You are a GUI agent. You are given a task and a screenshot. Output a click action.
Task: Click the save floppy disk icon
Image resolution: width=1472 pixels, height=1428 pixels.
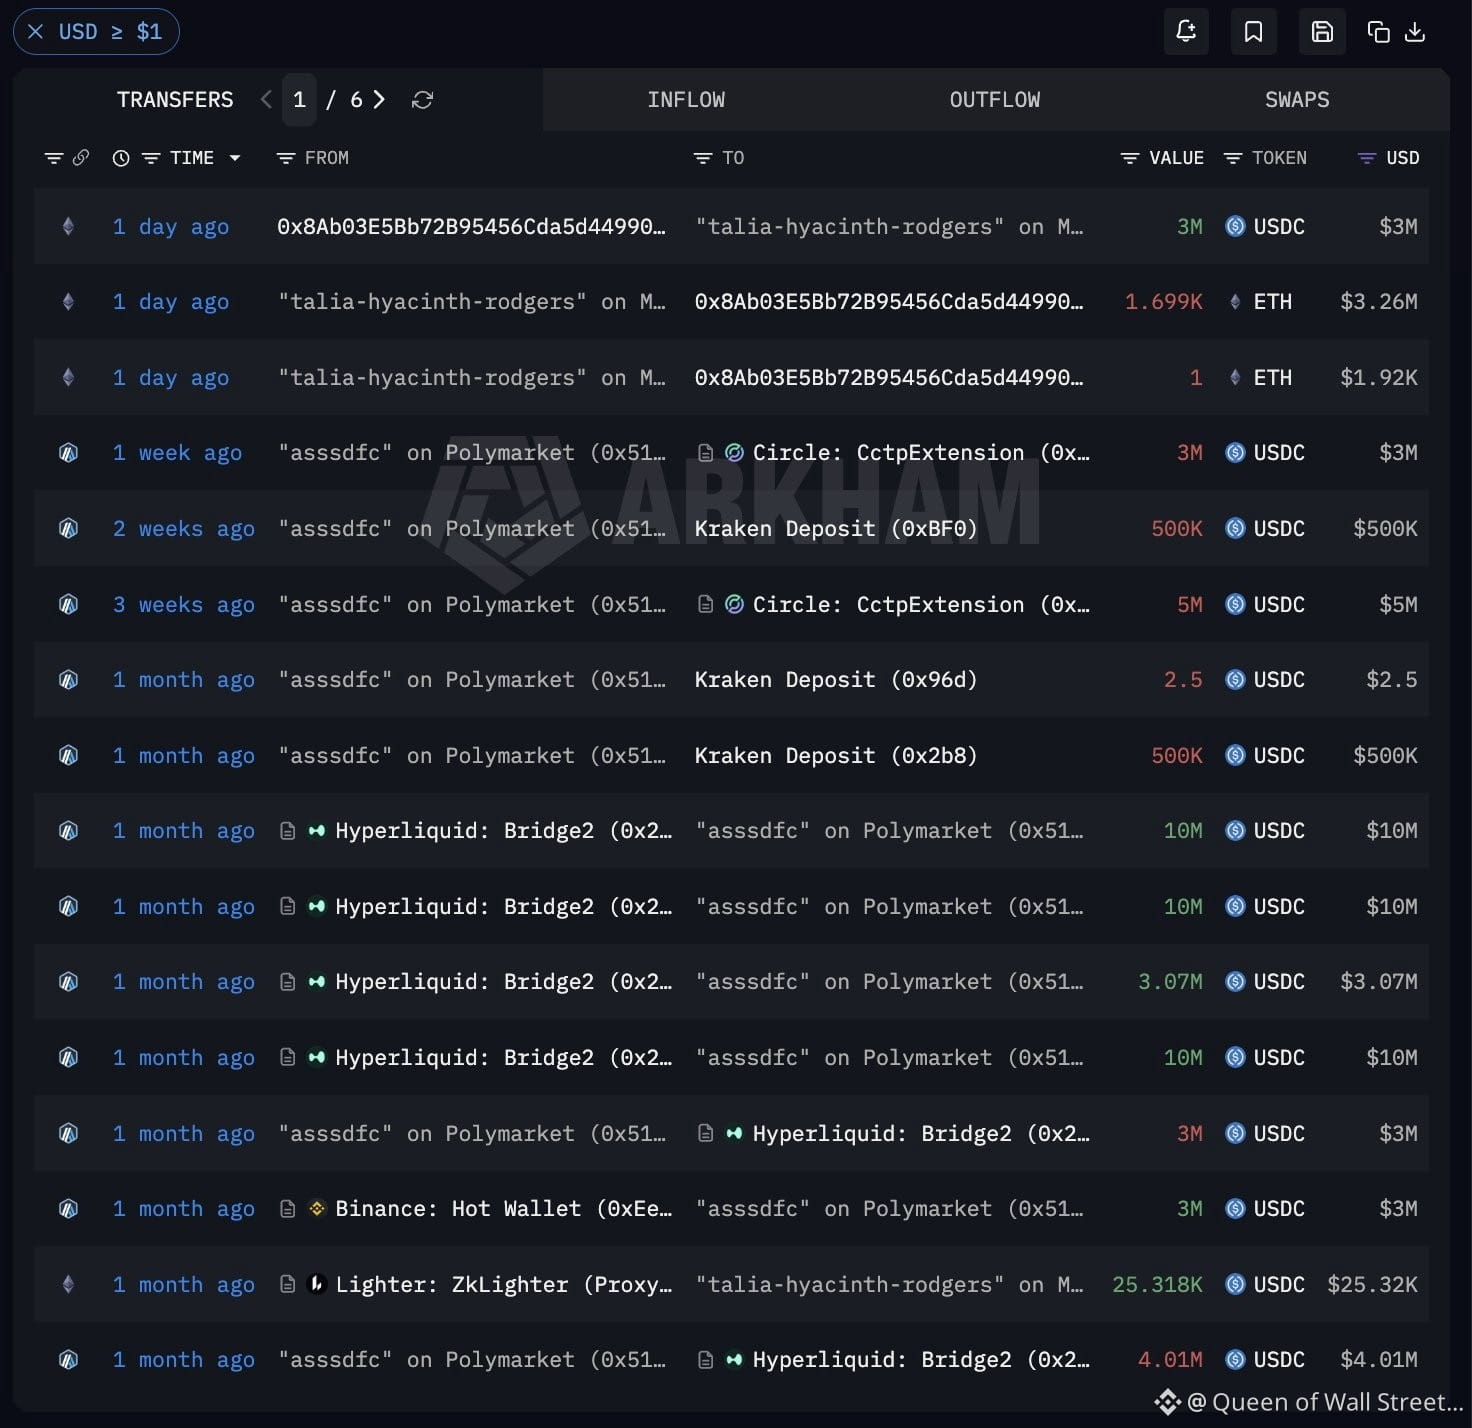[1322, 32]
